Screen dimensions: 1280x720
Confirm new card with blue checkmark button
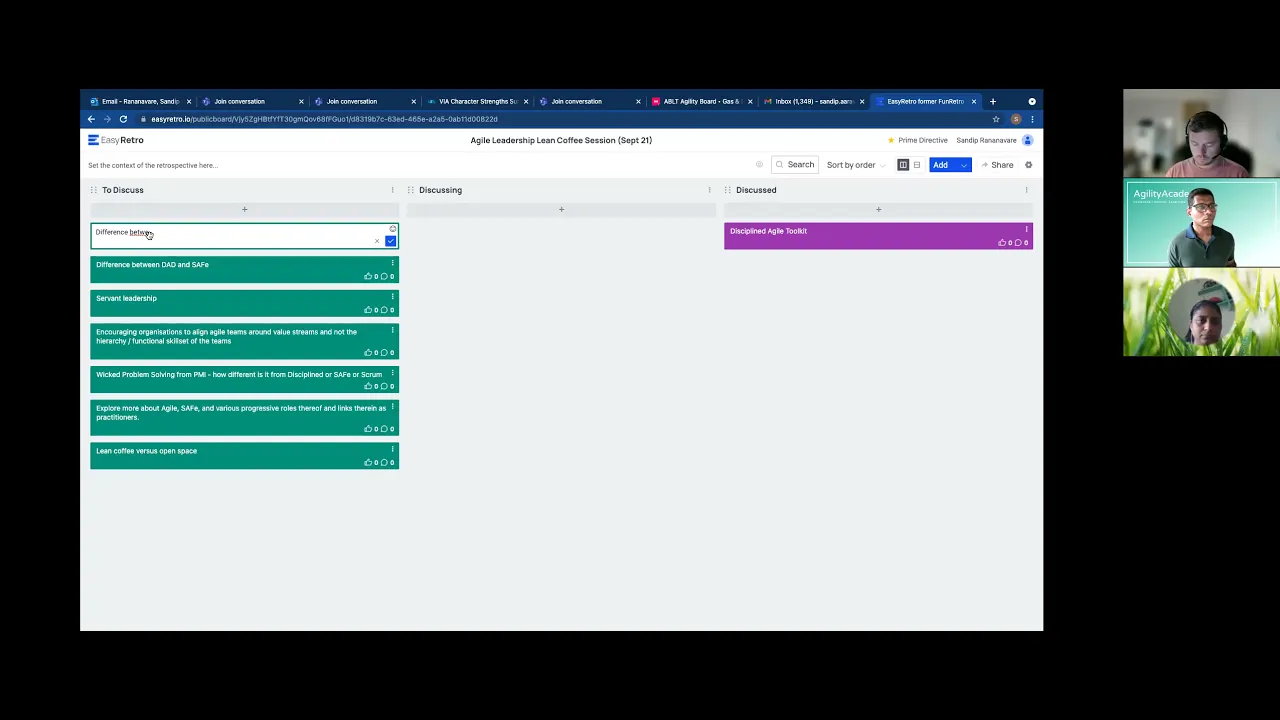391,241
